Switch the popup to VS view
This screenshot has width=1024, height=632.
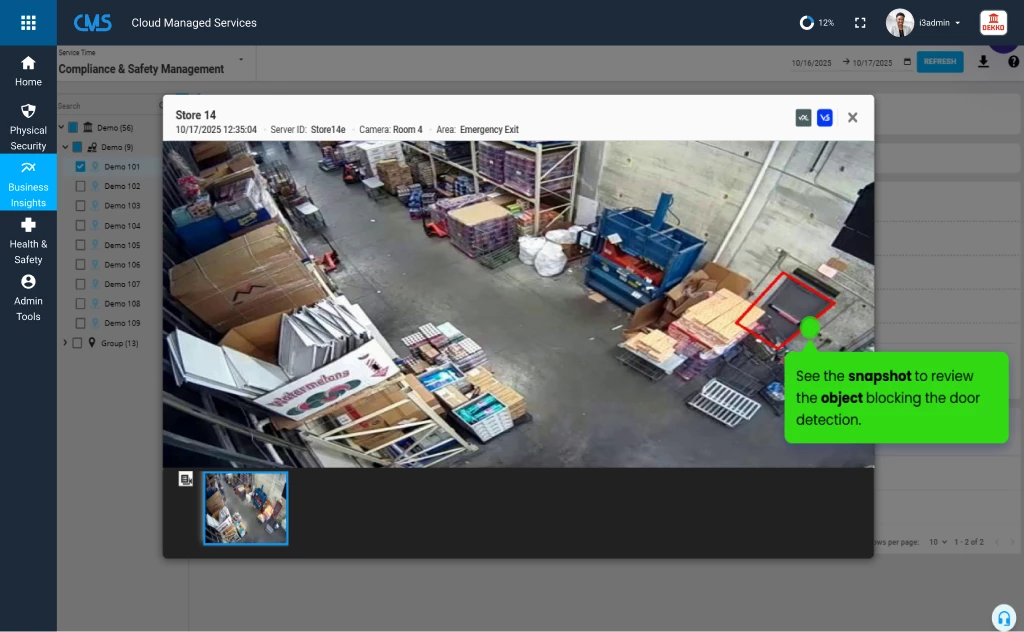[x=824, y=117]
